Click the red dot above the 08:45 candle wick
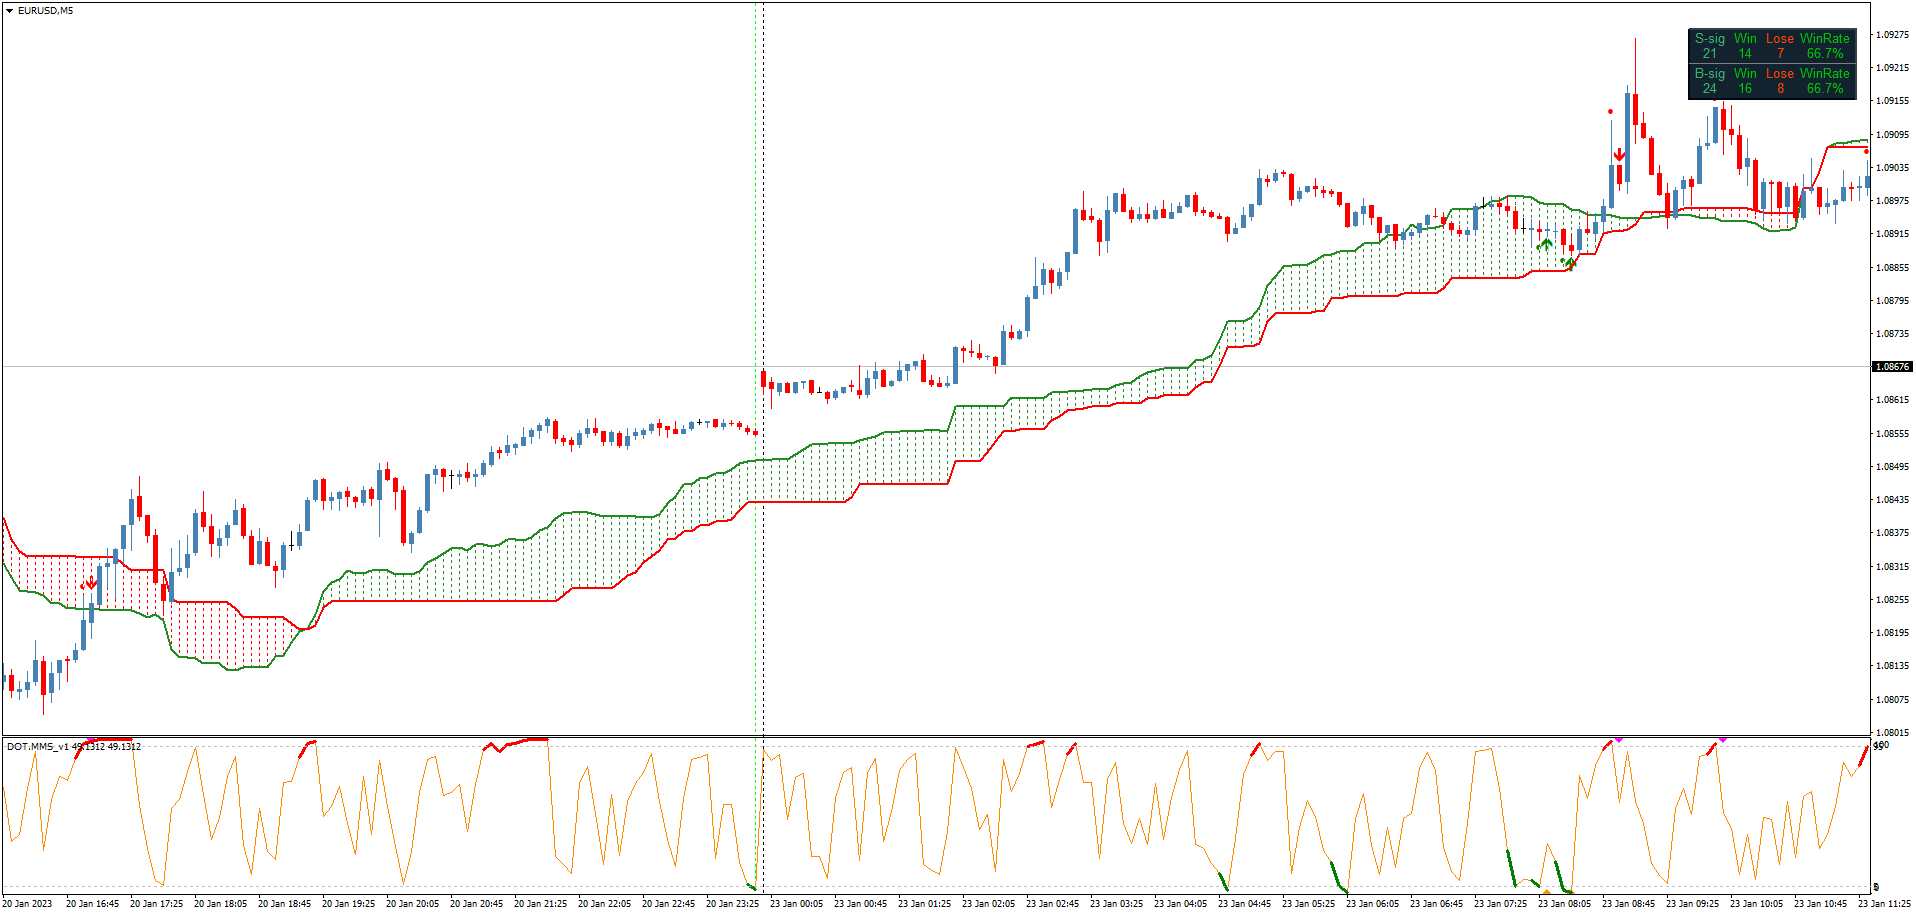Screen dimensions: 1916x915 (x=1610, y=111)
